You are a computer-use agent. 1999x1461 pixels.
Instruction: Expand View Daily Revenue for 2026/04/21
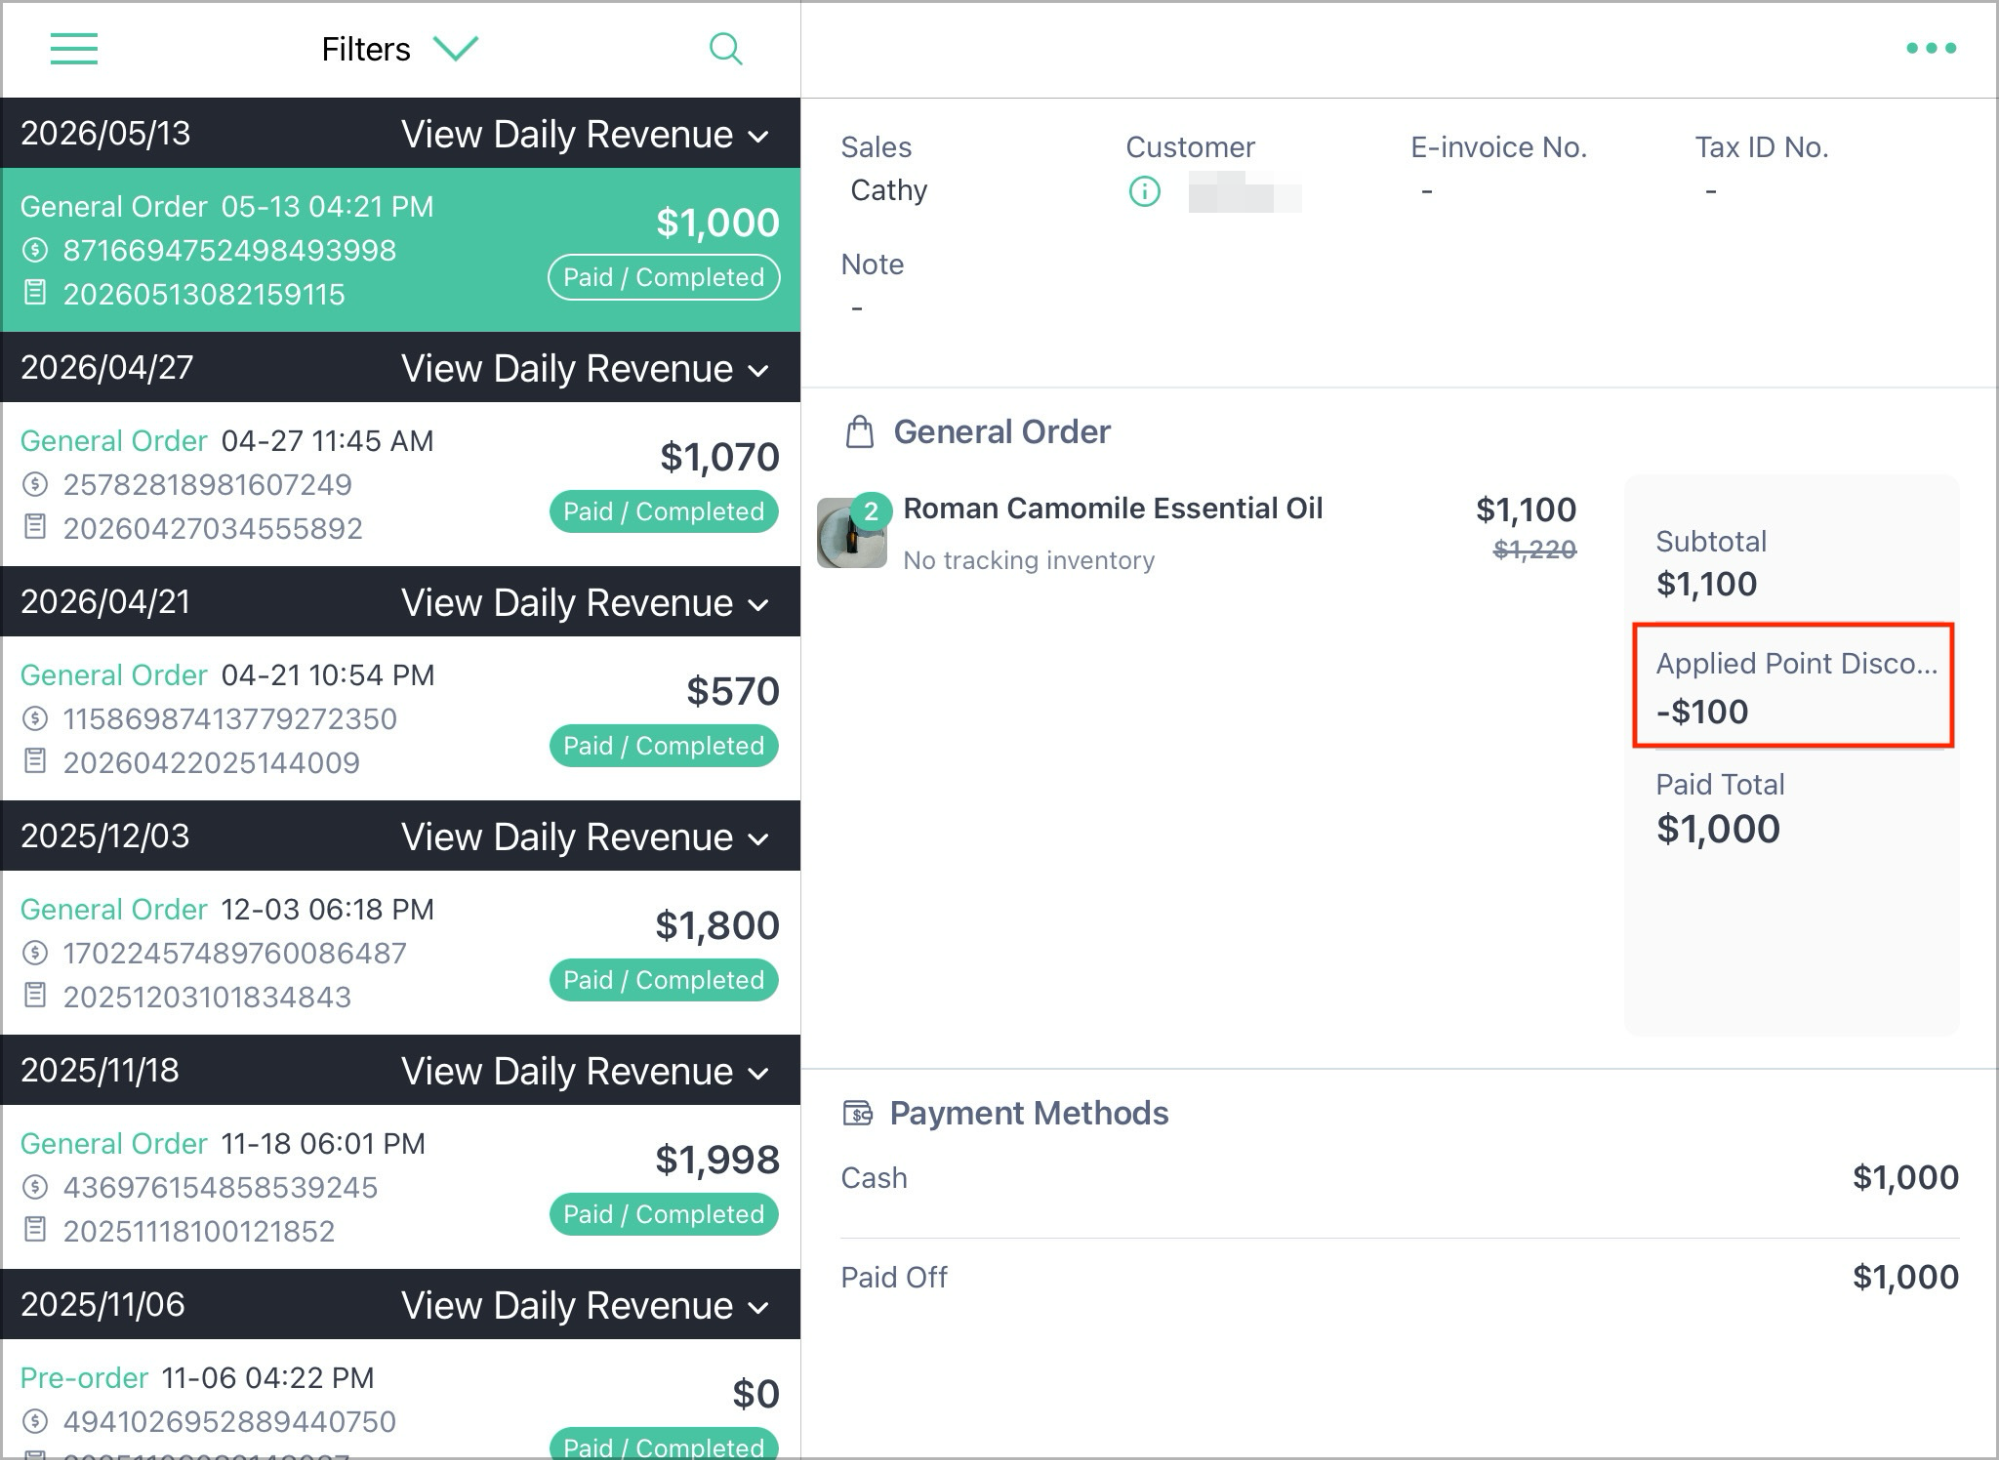point(585,602)
